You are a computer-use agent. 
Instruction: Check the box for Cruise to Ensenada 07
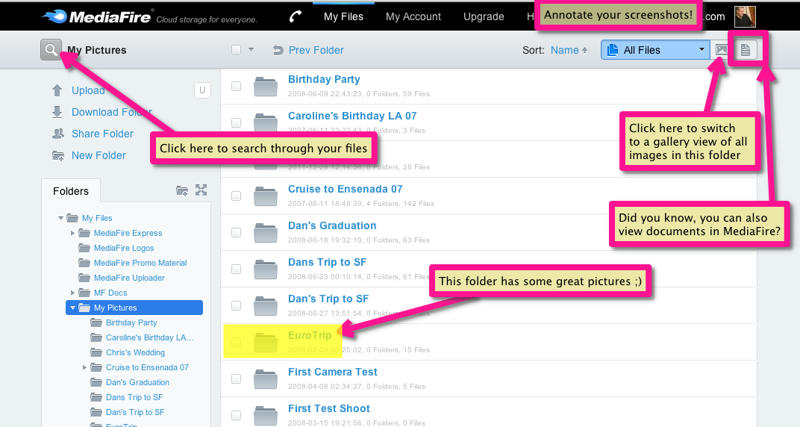coord(236,196)
